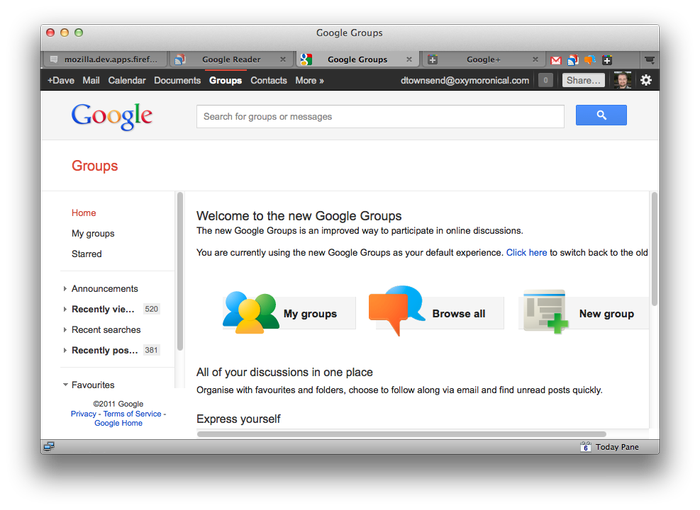Open Contacts in the Google bar
Viewport: 700px width, 510px height.
tap(268, 80)
